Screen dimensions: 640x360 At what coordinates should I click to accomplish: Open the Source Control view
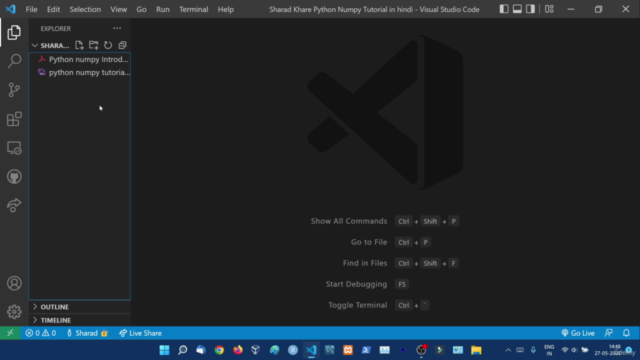coord(14,90)
